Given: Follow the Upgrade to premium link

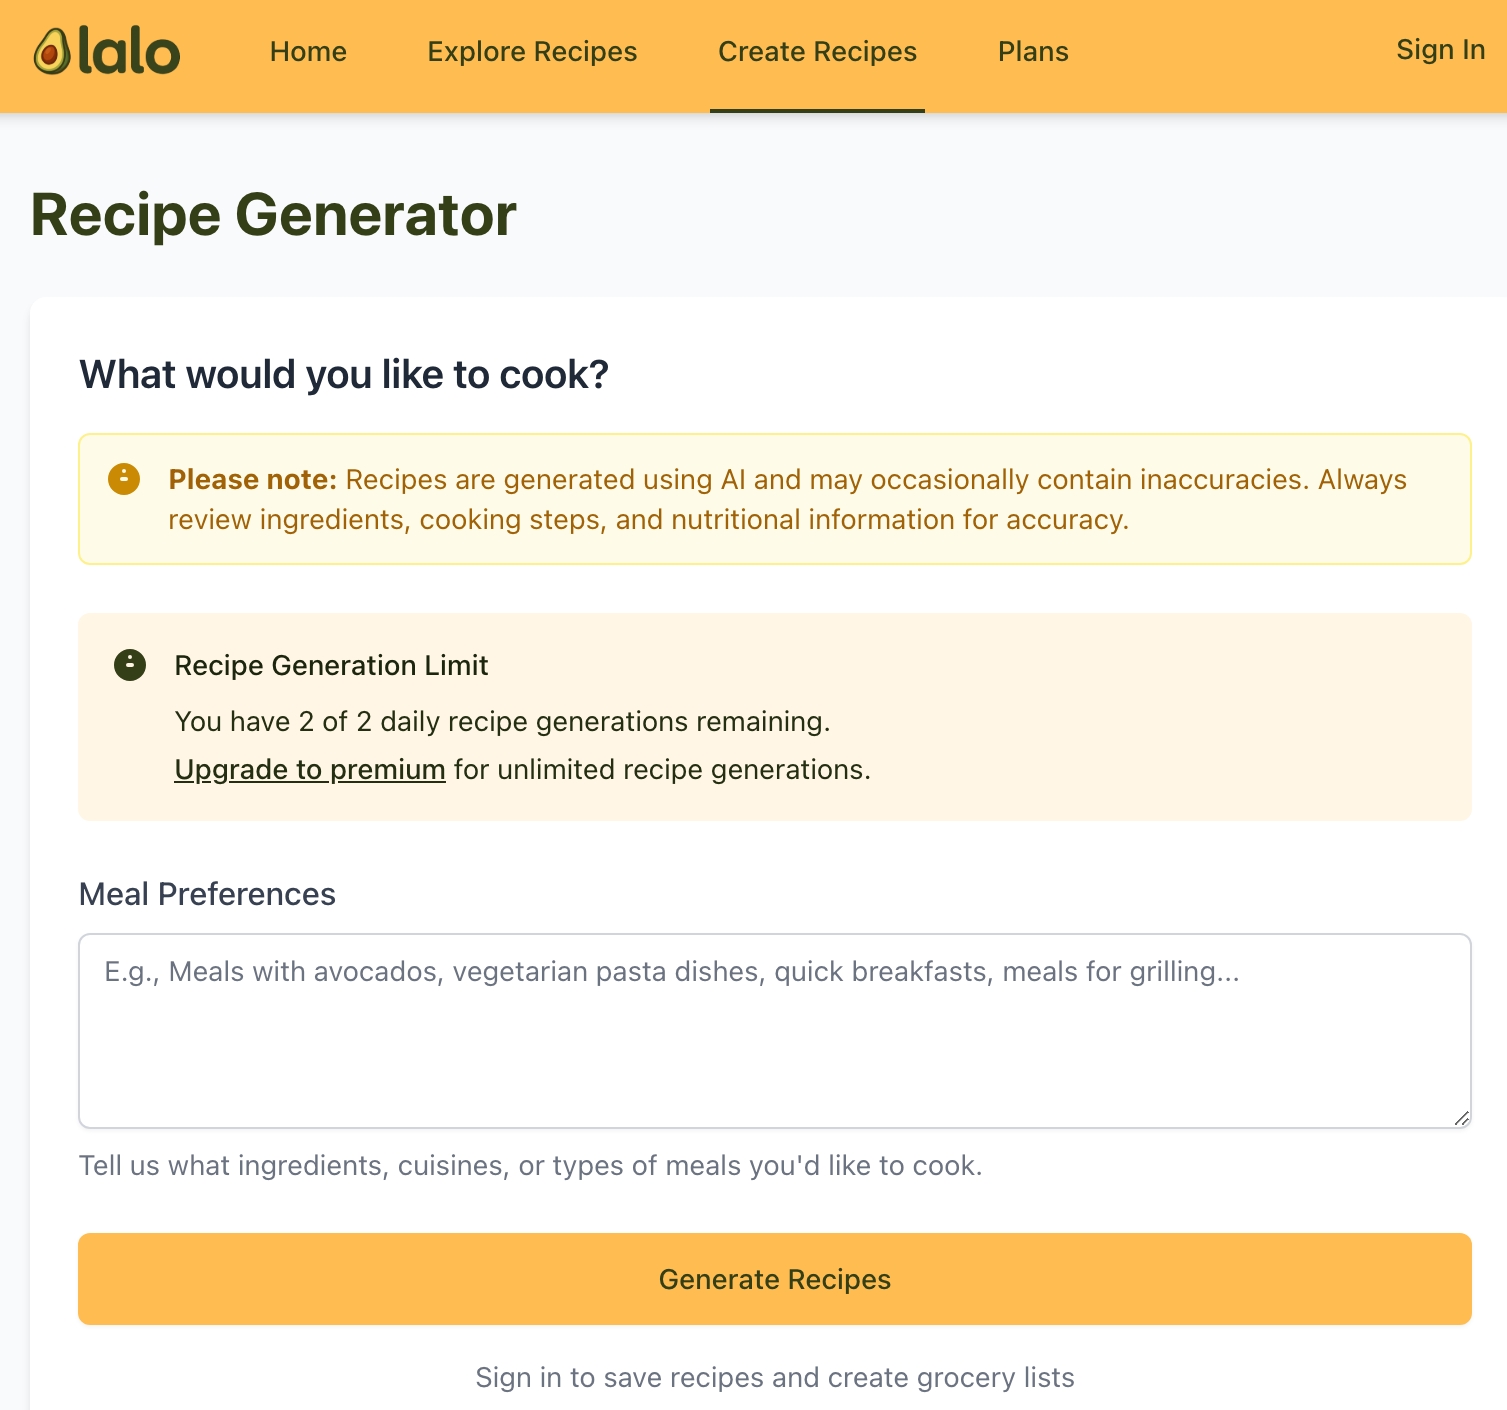Looking at the screenshot, I should tap(310, 770).
